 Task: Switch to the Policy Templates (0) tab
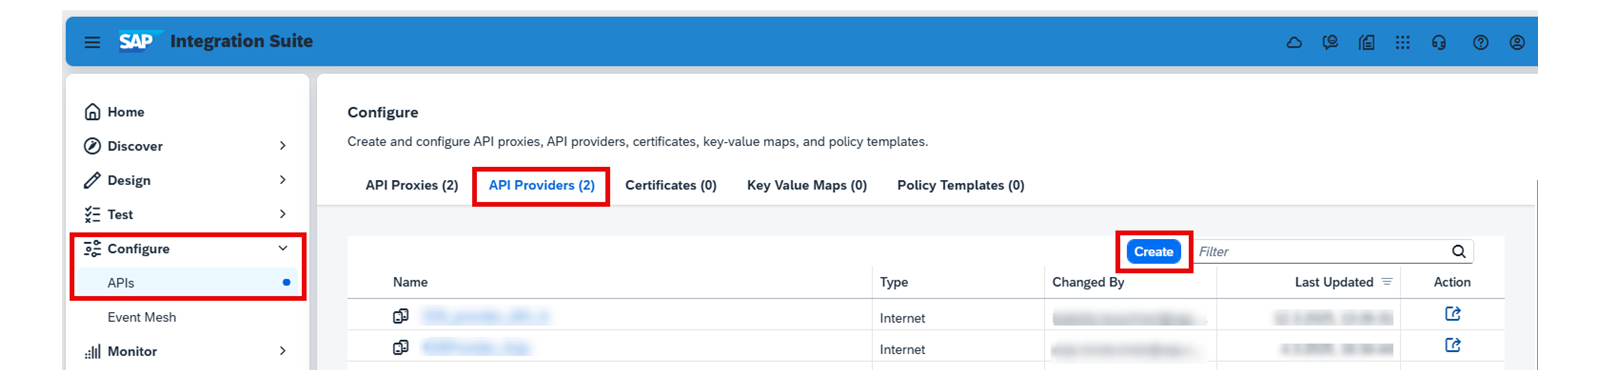pyautogui.click(x=961, y=185)
